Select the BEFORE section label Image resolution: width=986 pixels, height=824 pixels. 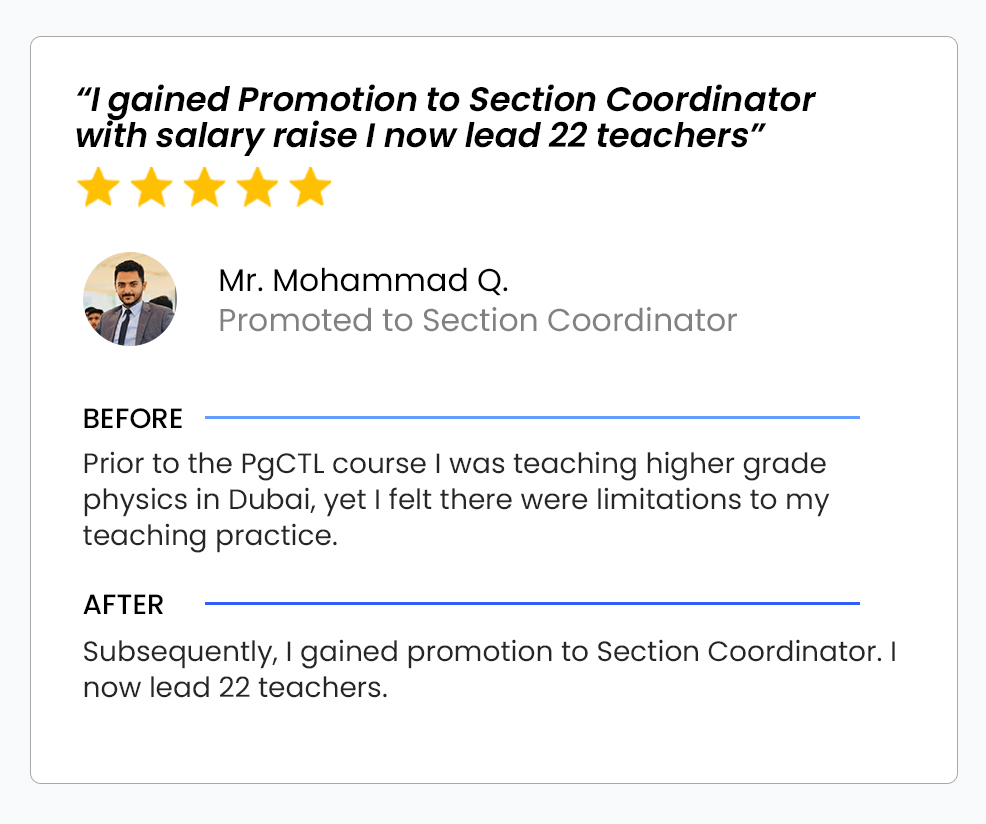point(133,418)
